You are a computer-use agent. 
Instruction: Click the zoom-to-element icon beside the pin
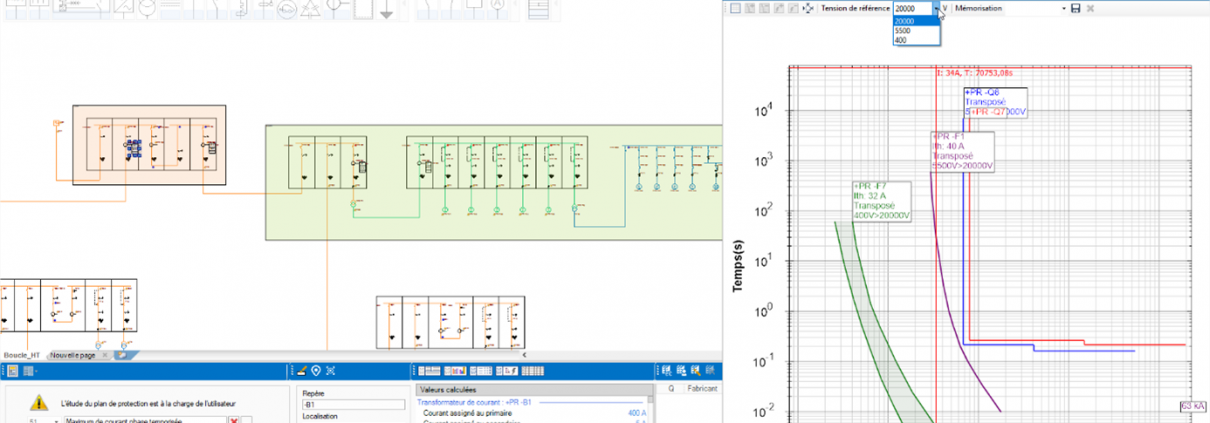tap(330, 371)
